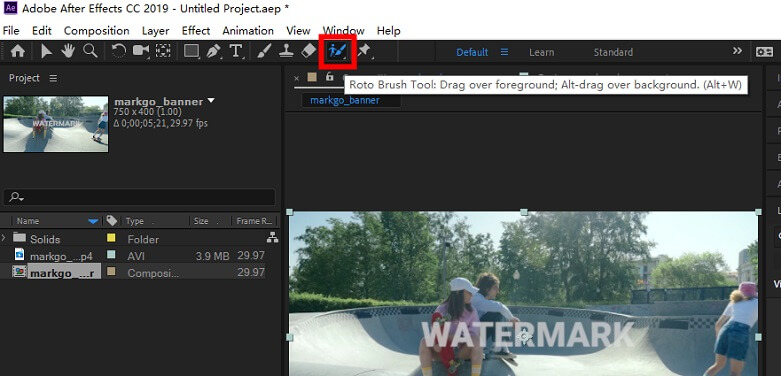Show more workspaces with double chevron
The height and width of the screenshot is (376, 781).
[737, 51]
